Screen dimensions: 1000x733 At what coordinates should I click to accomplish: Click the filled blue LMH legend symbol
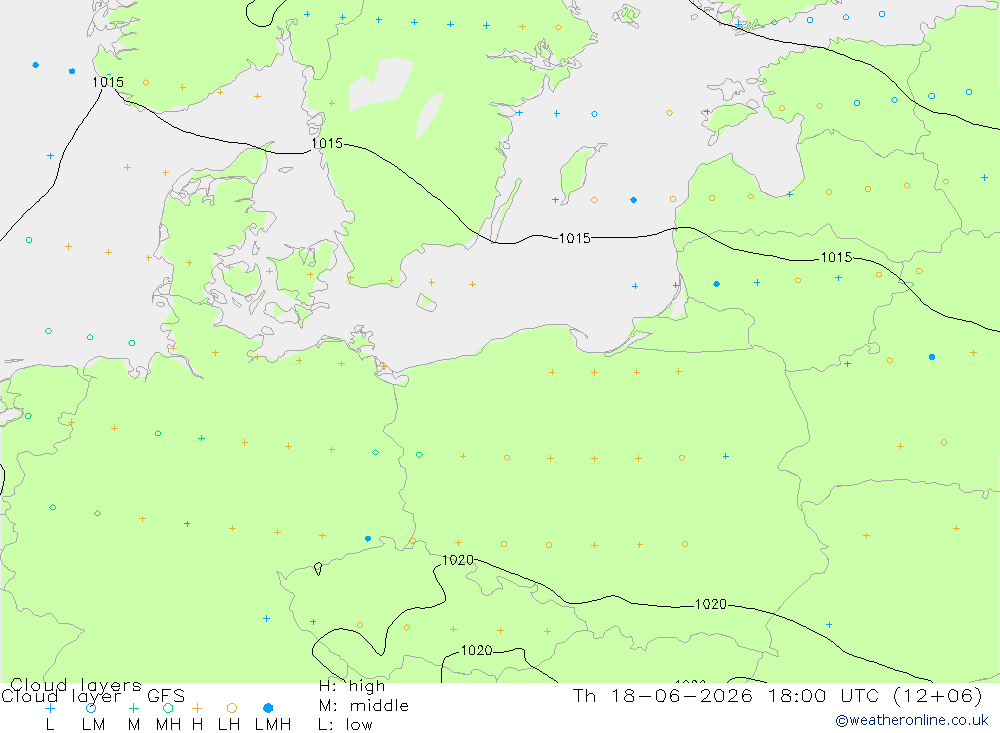click(x=268, y=708)
